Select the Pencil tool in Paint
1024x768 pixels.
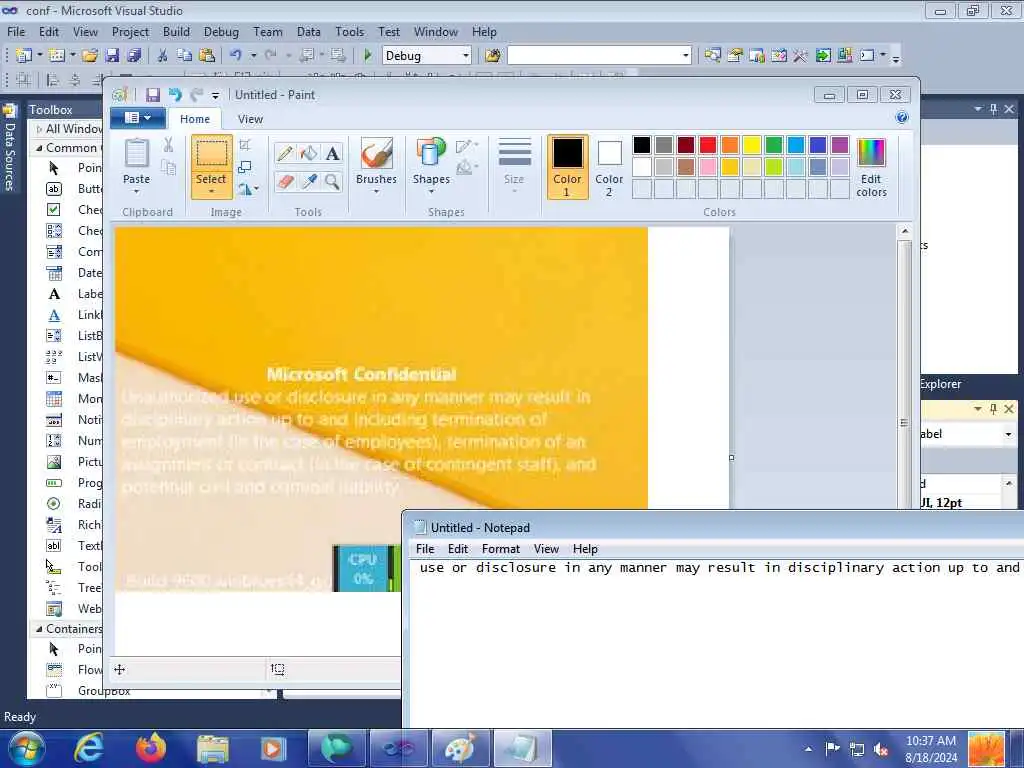tap(285, 153)
